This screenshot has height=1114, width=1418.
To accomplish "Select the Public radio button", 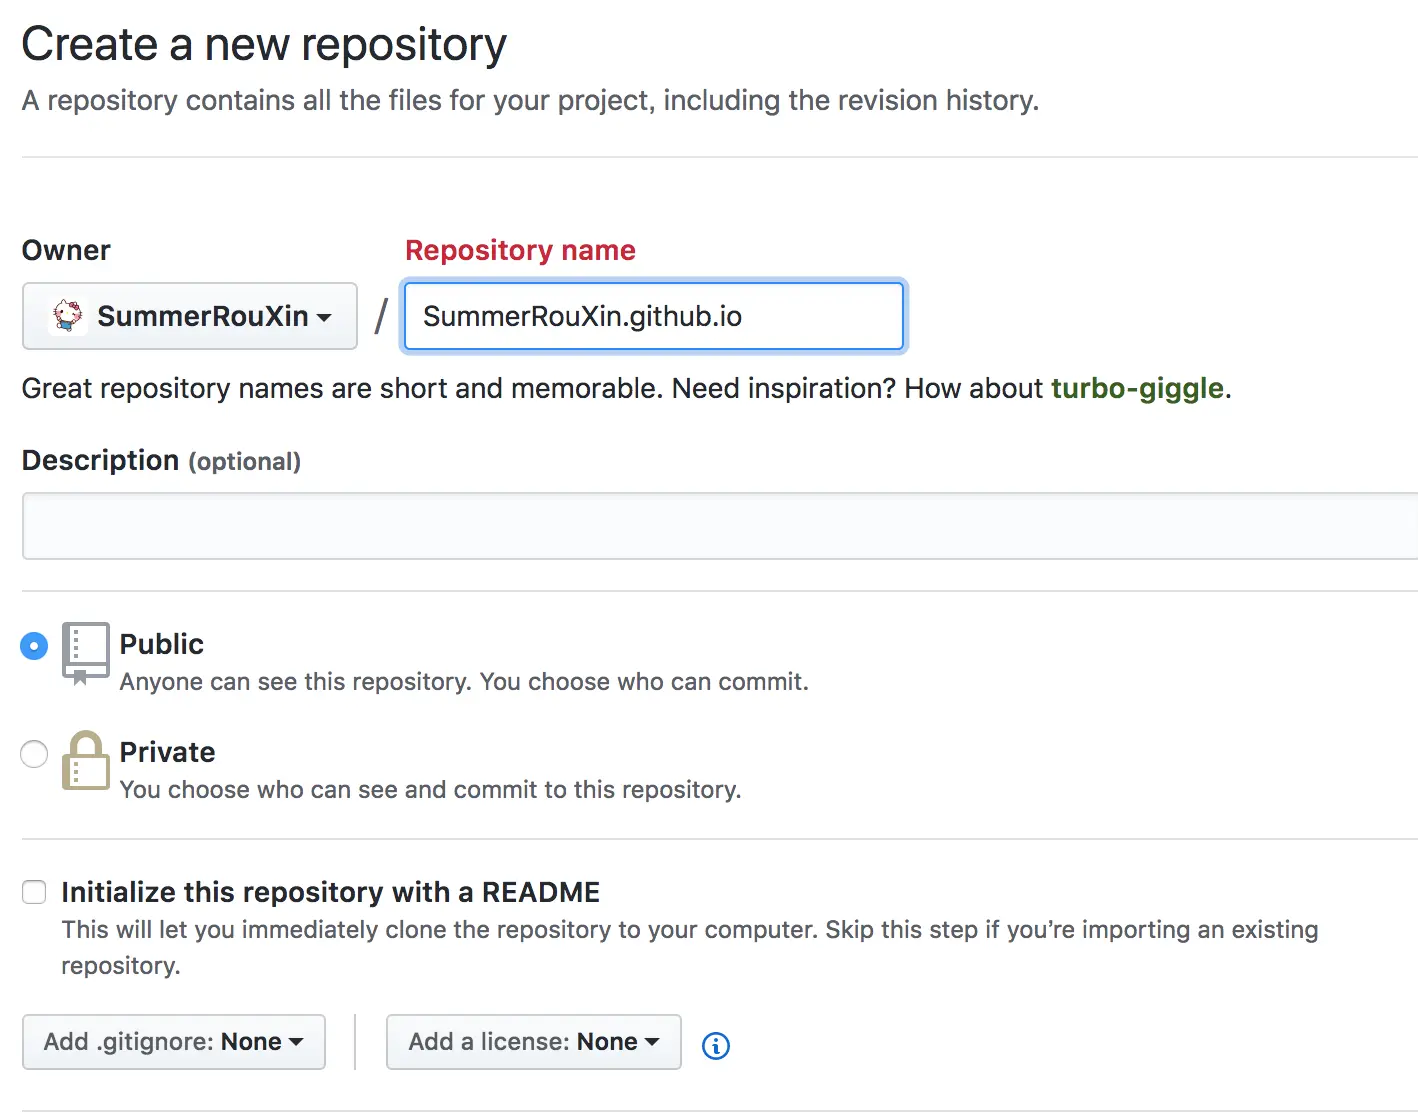I will [x=34, y=646].
